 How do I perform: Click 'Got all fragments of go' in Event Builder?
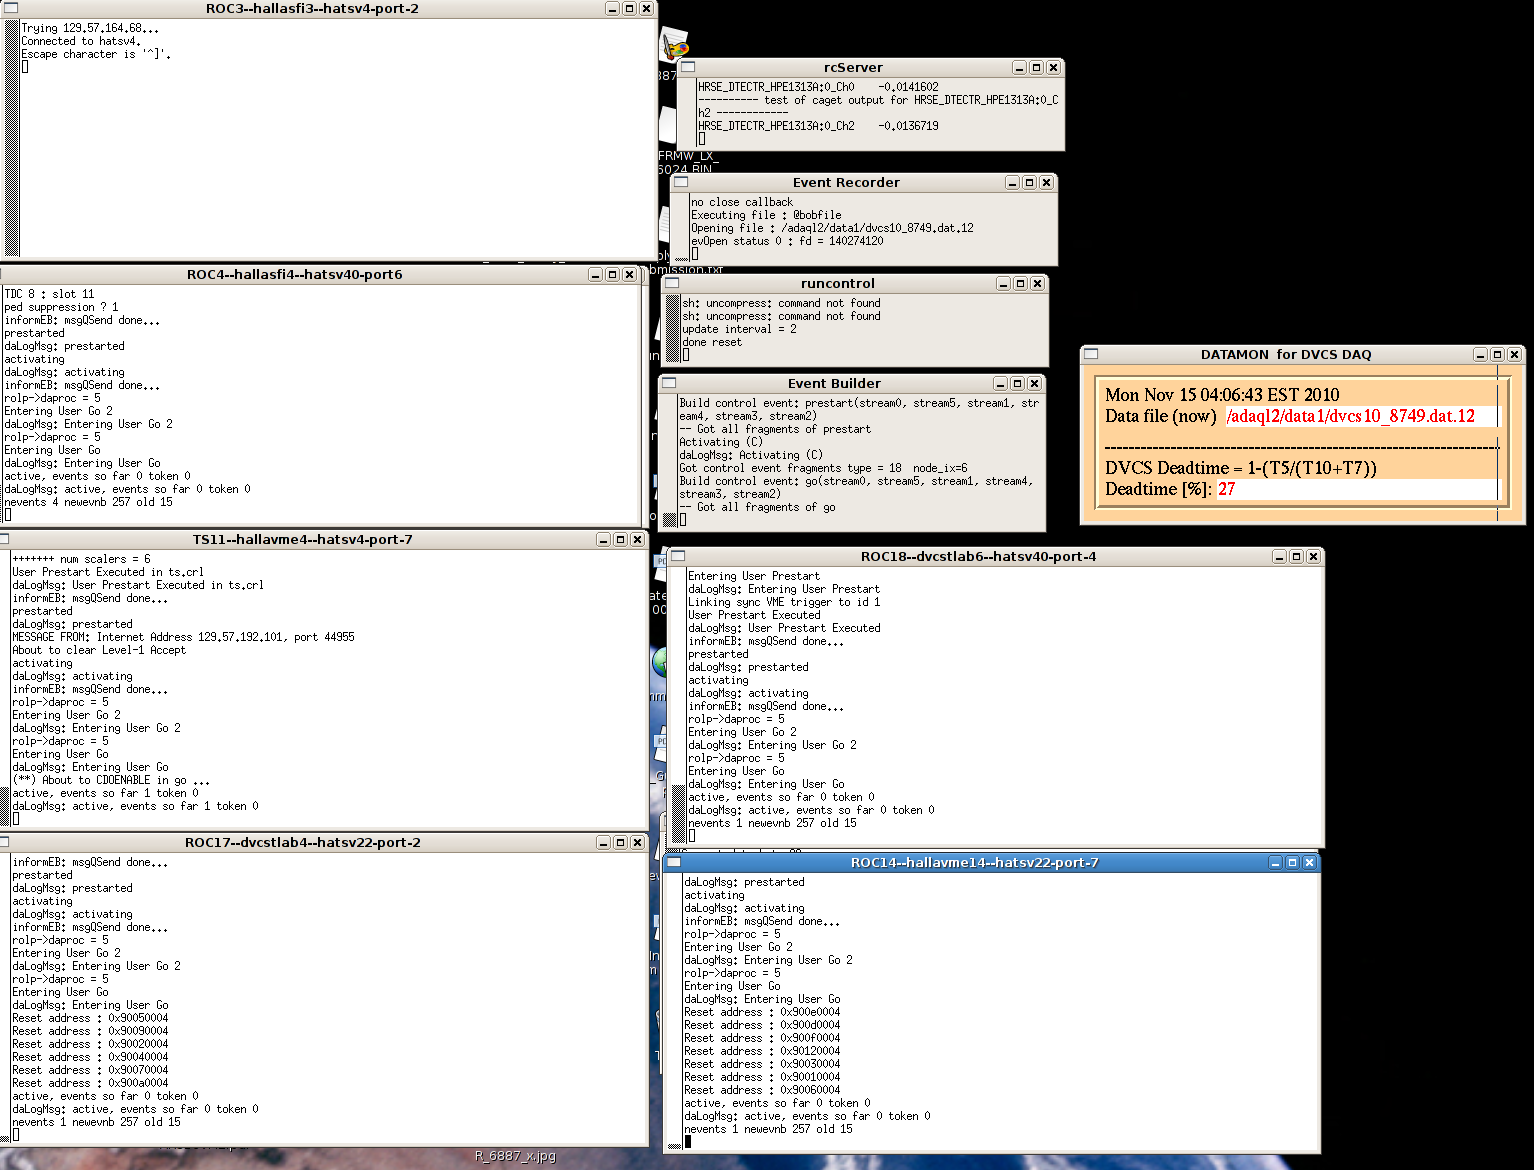coord(757,507)
